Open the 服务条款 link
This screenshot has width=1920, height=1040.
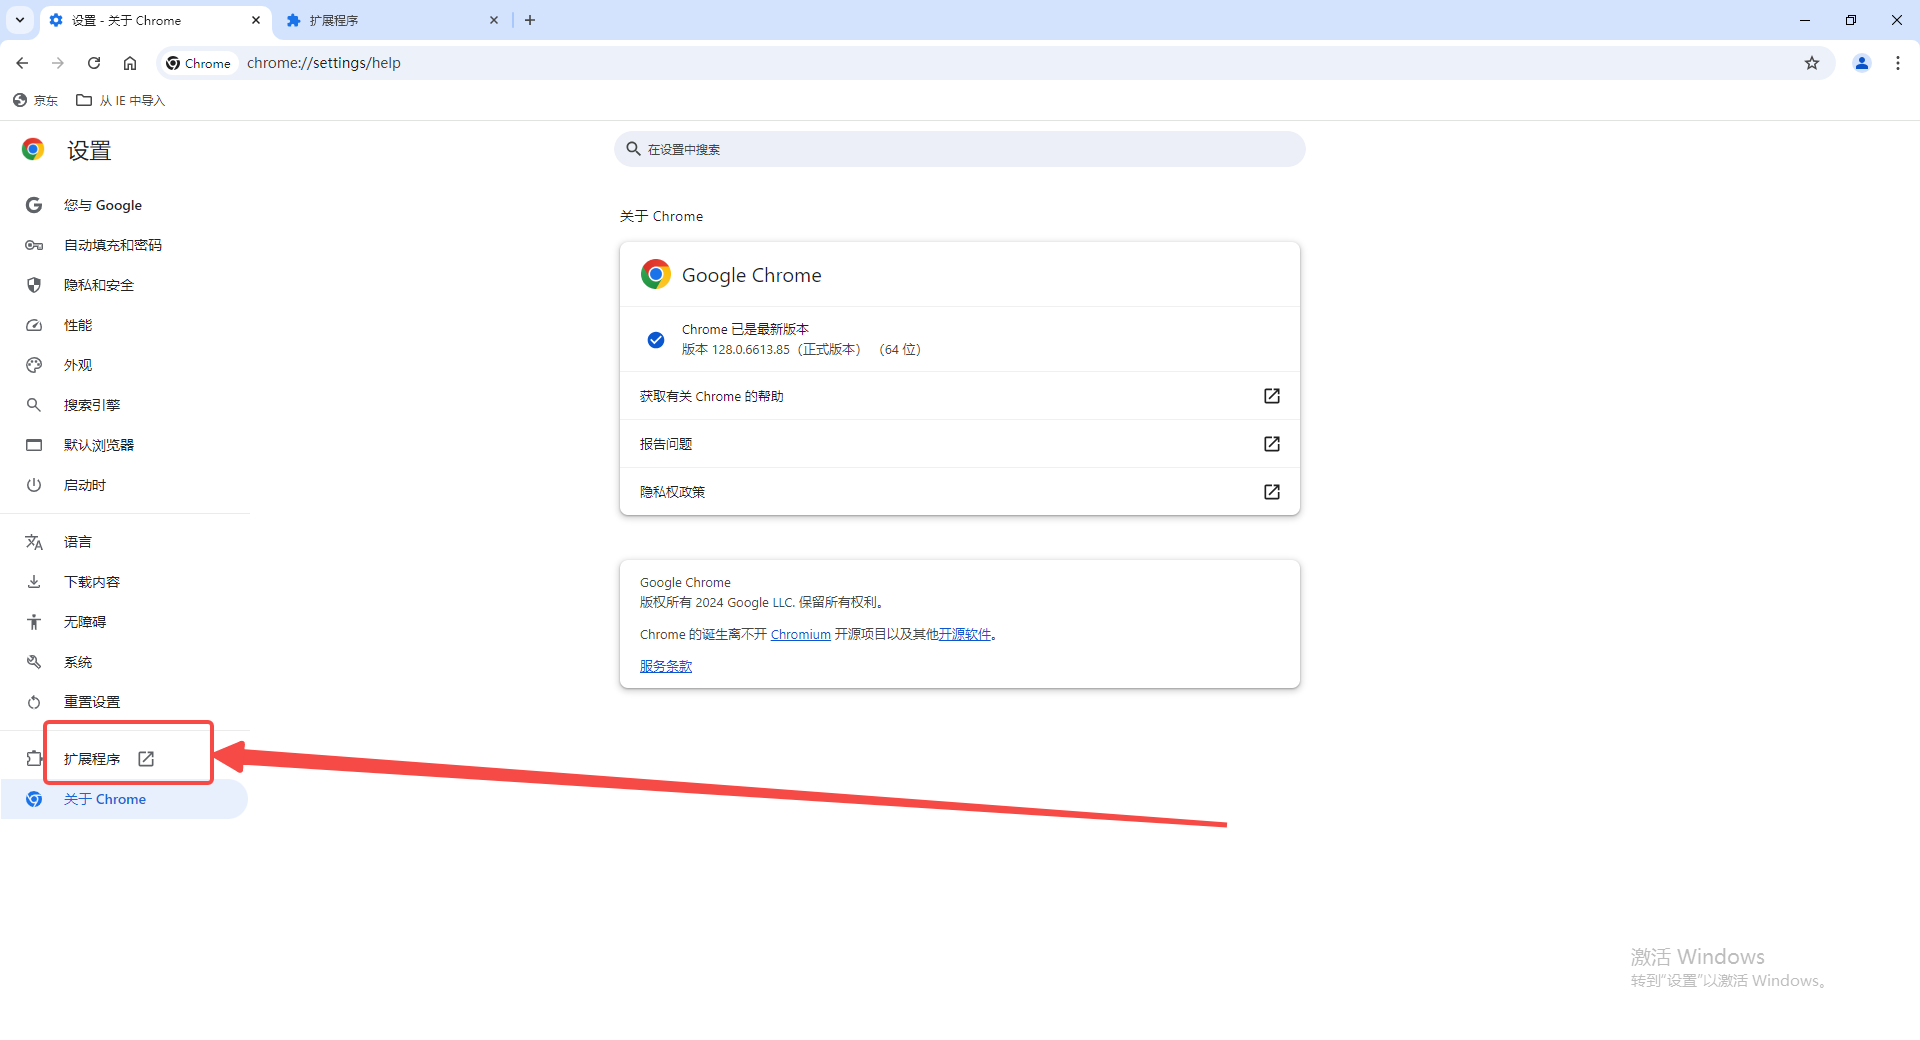pyautogui.click(x=666, y=667)
